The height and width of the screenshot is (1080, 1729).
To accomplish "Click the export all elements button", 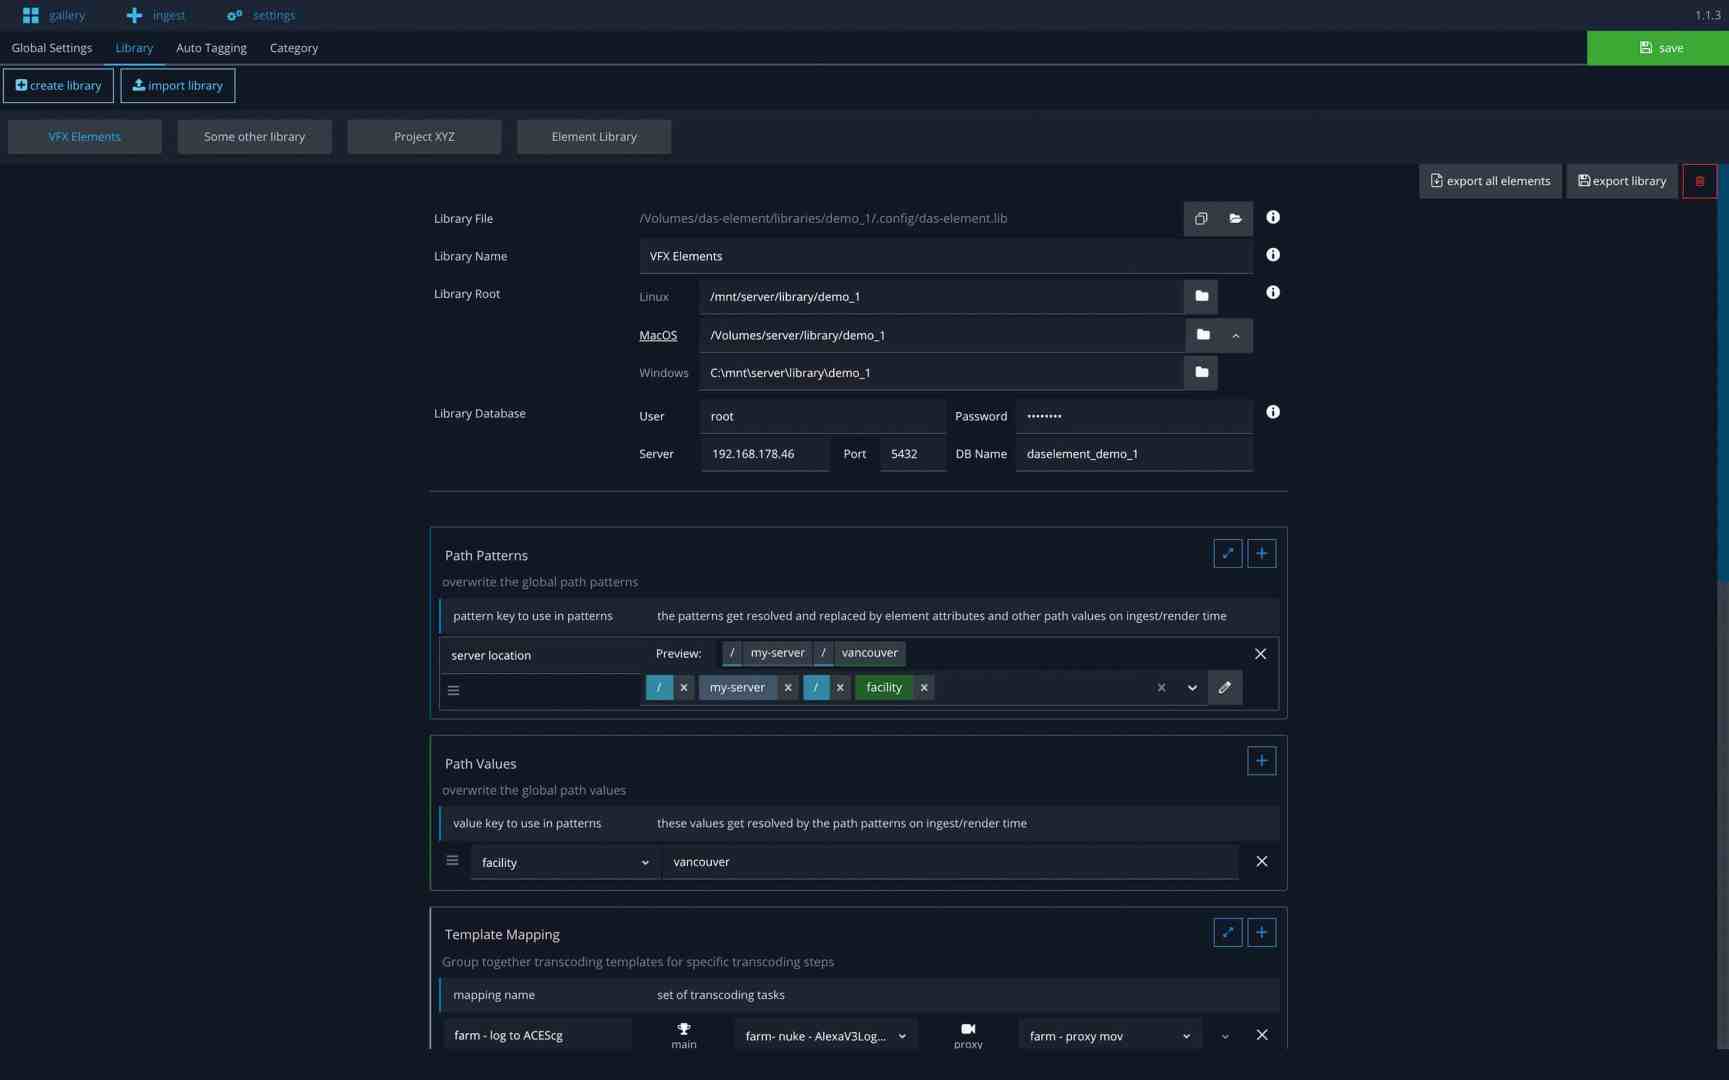I will click(1489, 181).
